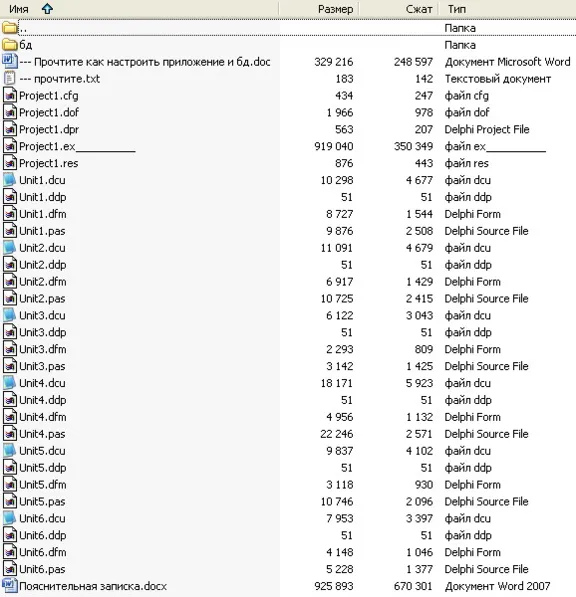Click the text file icon of прочтите.txt
The image size is (576, 597).
pos(10,78)
